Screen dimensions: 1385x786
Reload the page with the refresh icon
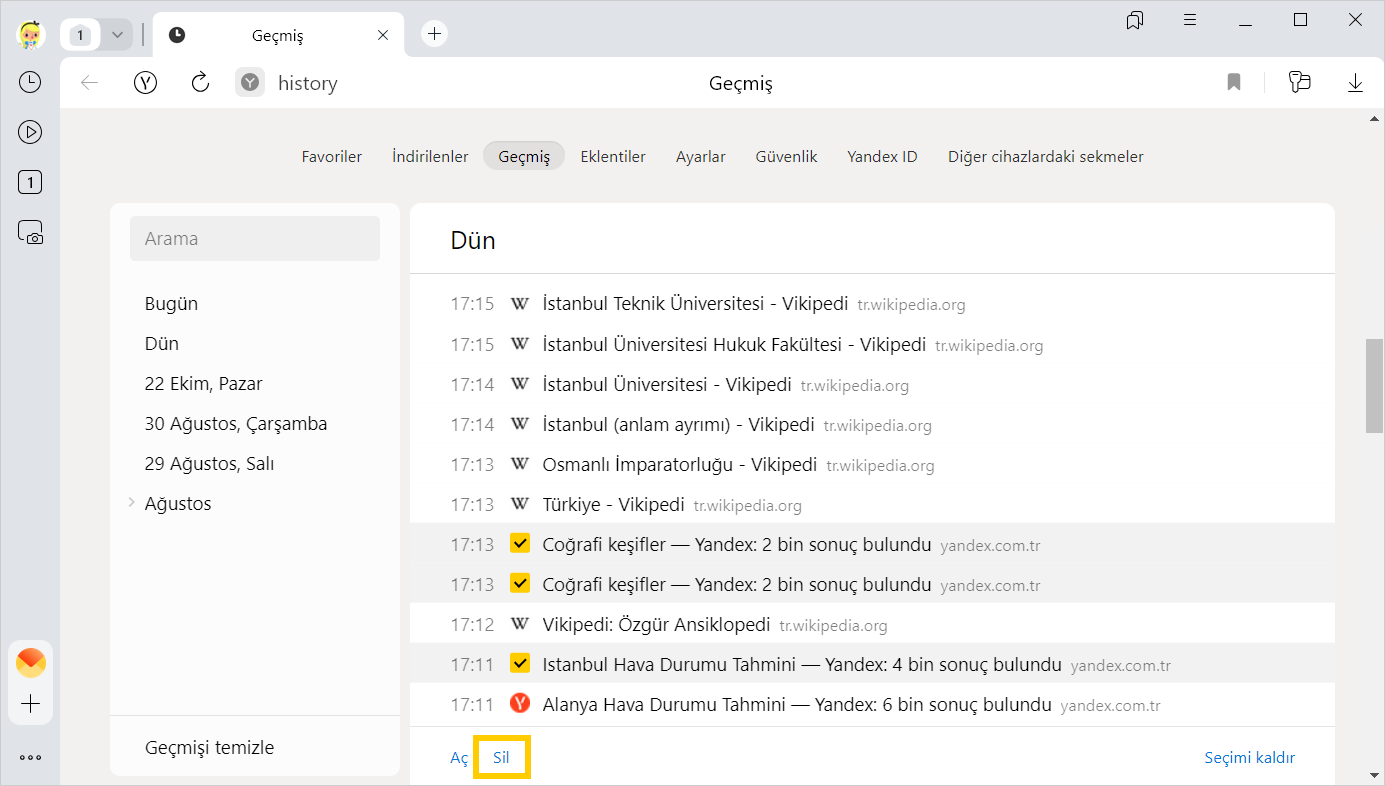200,83
